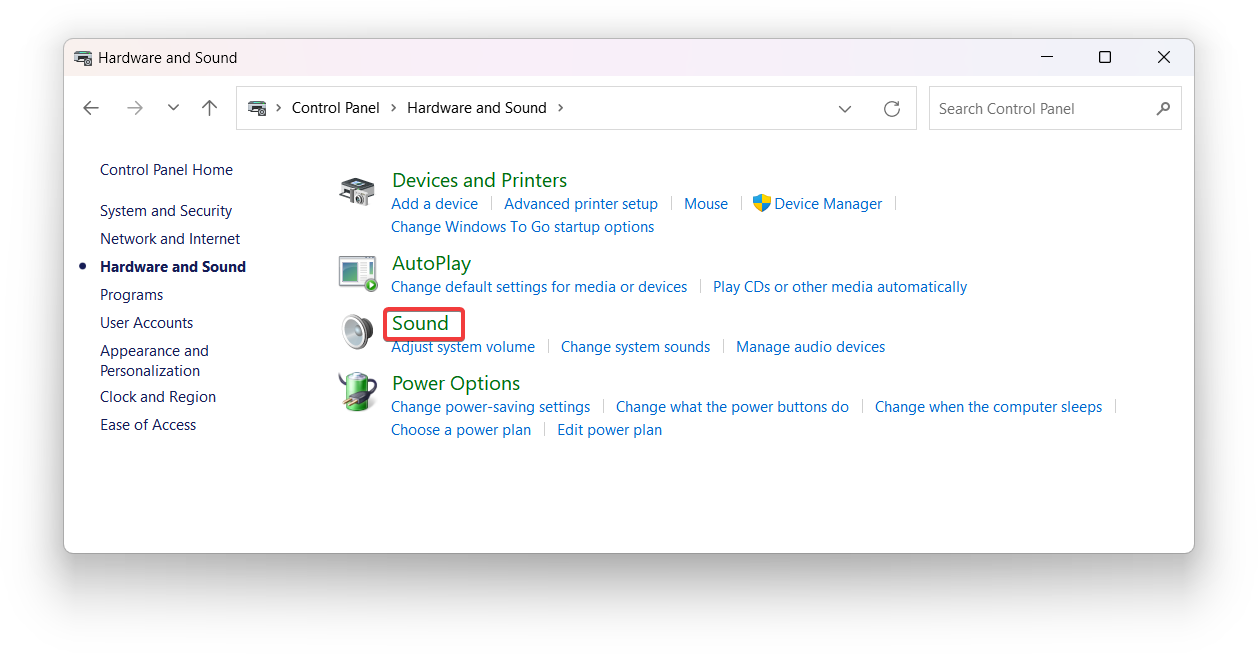Open User Accounts category
This screenshot has width=1258, height=654.
[146, 323]
